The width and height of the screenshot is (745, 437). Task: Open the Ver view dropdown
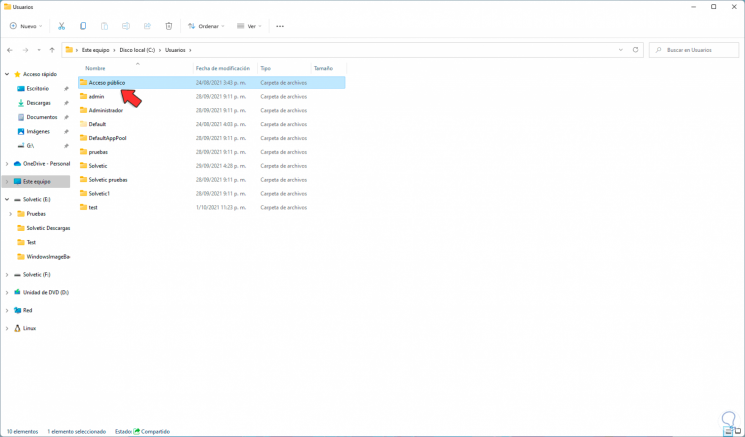tap(249, 26)
